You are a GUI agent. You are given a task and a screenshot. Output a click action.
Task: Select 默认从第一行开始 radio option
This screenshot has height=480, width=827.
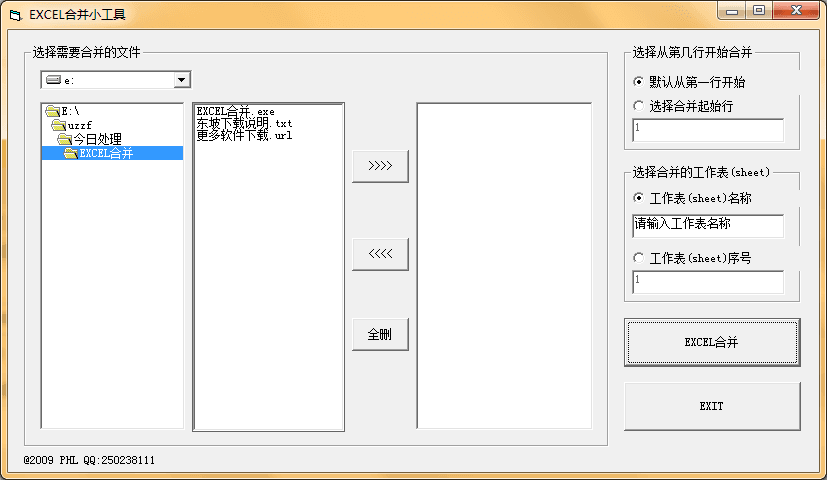pyautogui.click(x=689, y=82)
